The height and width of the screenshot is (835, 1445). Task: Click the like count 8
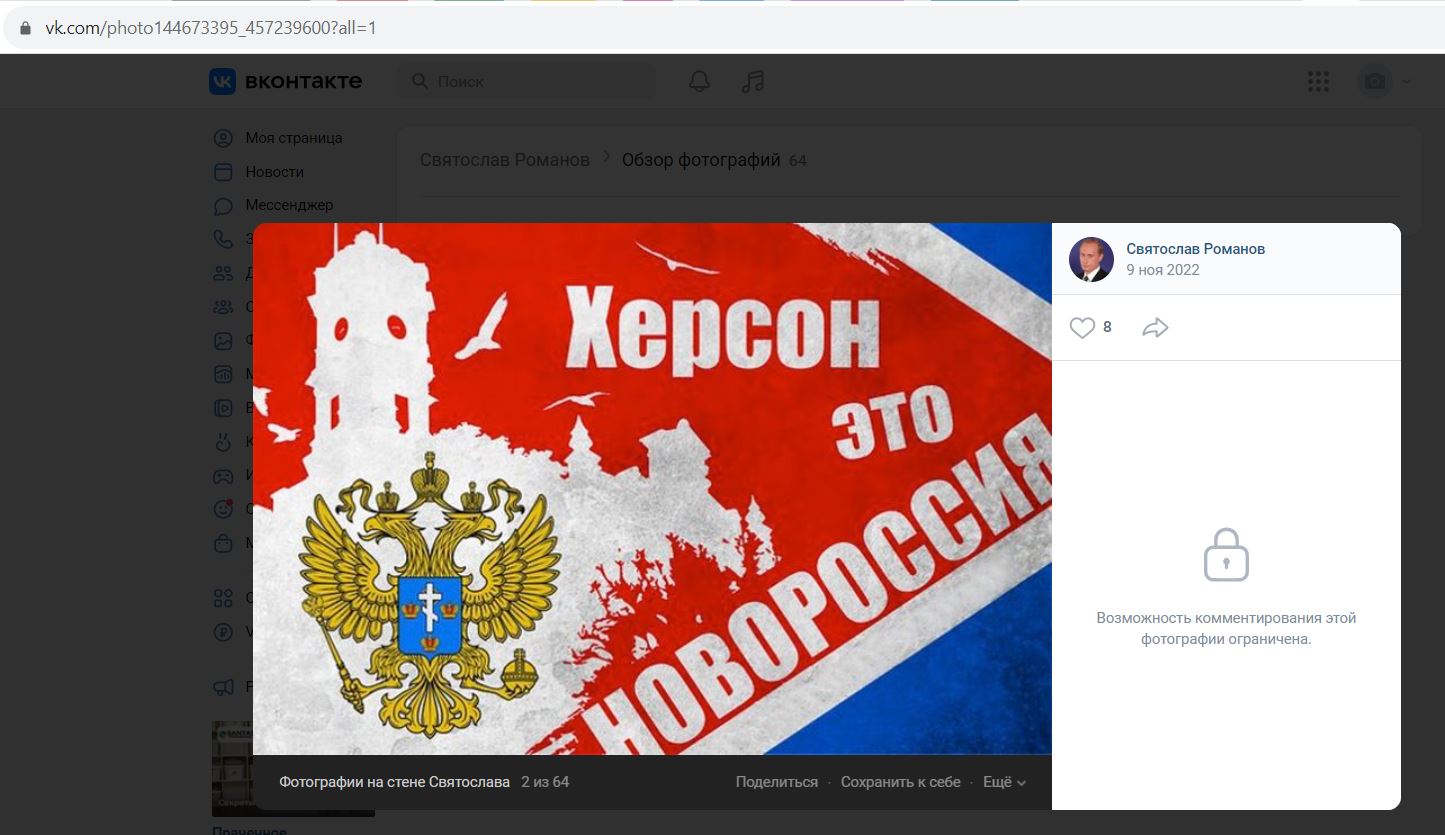(1107, 327)
